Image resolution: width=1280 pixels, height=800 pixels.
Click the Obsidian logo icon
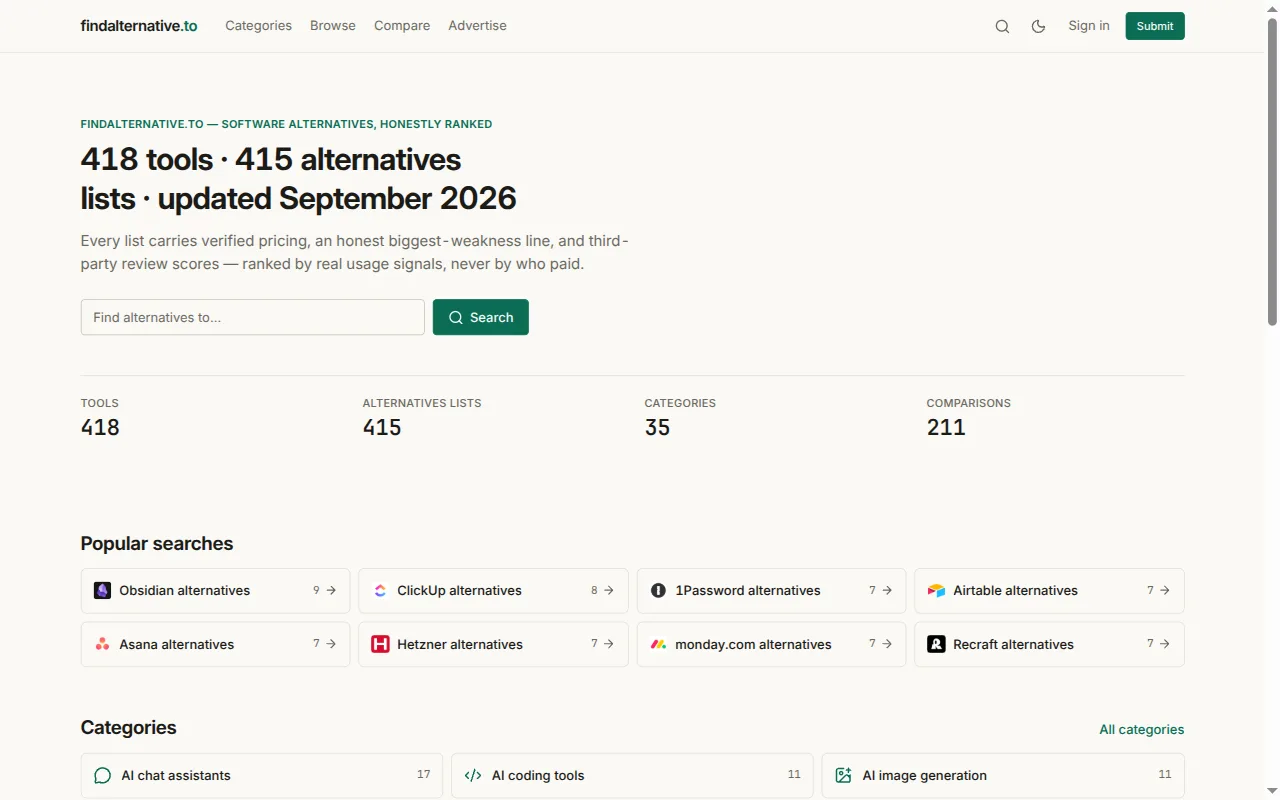coord(102,590)
